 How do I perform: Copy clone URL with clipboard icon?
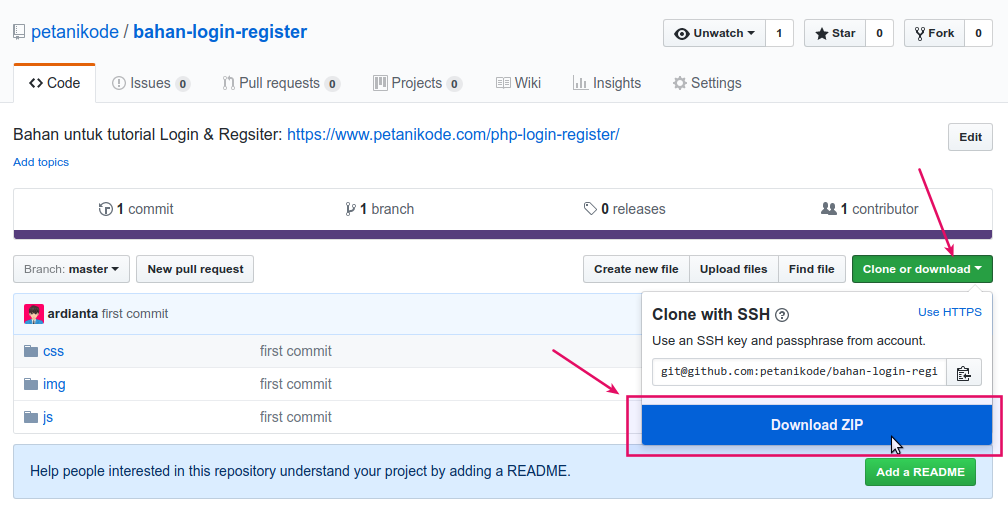963,373
